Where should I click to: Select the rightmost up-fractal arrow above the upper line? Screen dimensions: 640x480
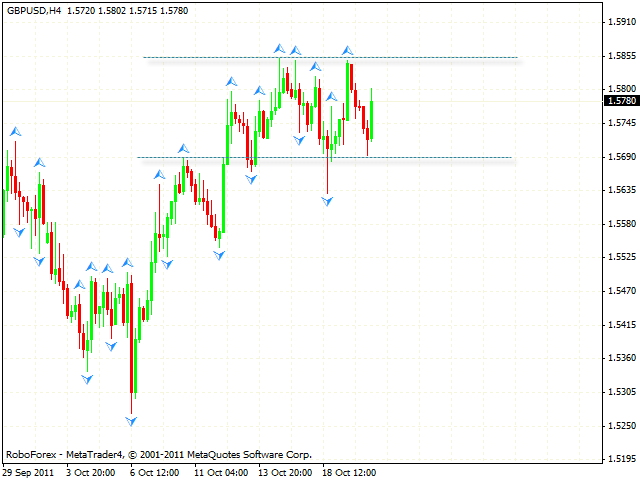click(x=347, y=50)
